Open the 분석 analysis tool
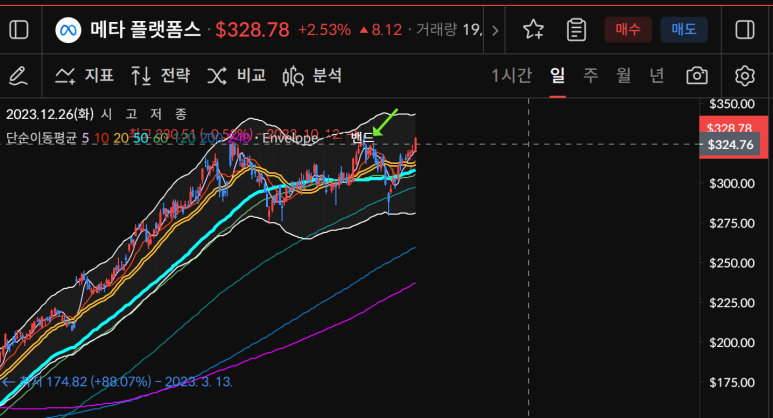Screen dimensions: 773x418 pos(312,75)
